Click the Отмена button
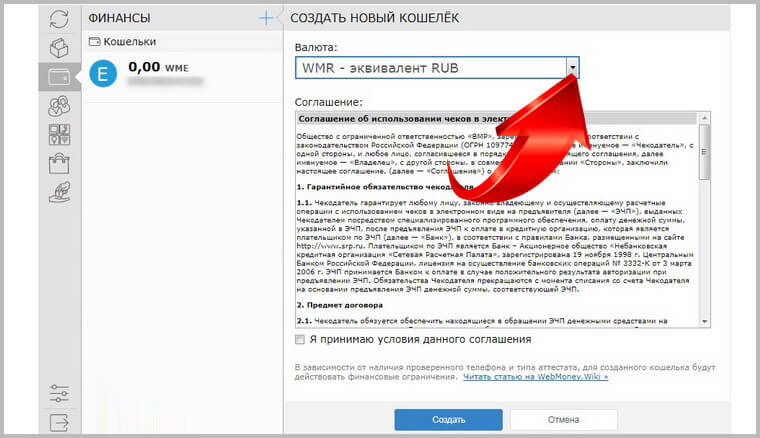This screenshot has height=438, width=760. point(564,420)
